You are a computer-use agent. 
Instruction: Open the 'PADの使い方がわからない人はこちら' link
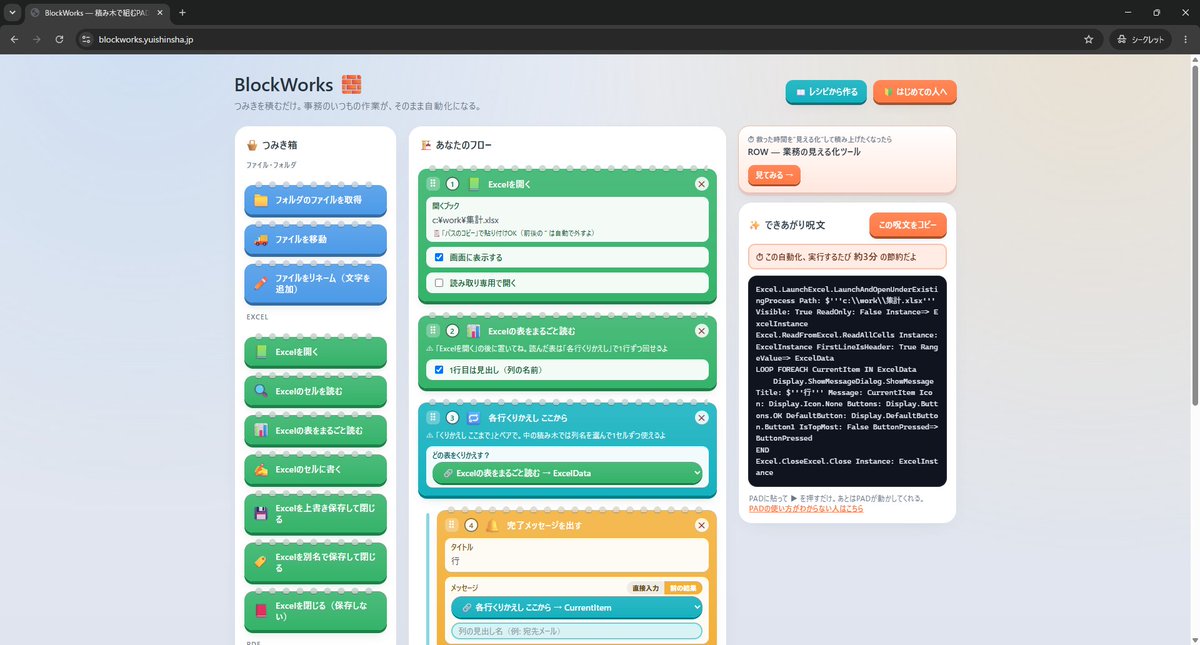click(x=806, y=509)
